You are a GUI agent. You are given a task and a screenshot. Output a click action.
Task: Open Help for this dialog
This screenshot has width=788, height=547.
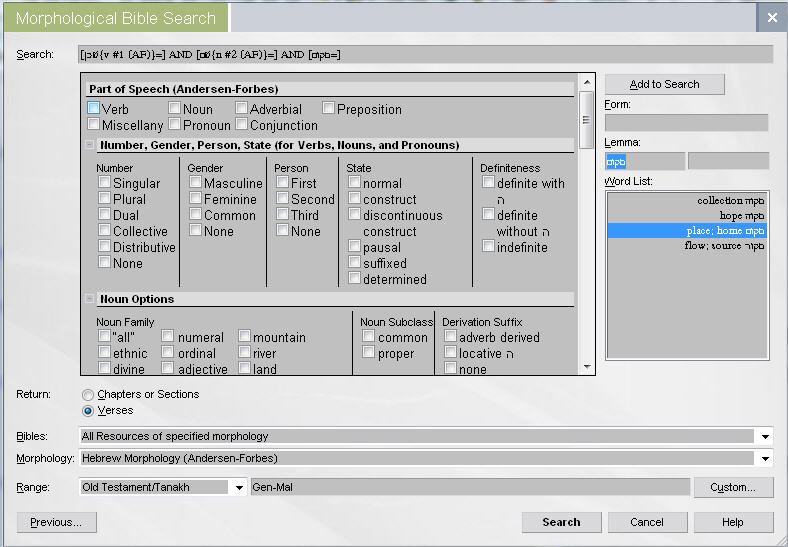(x=733, y=522)
